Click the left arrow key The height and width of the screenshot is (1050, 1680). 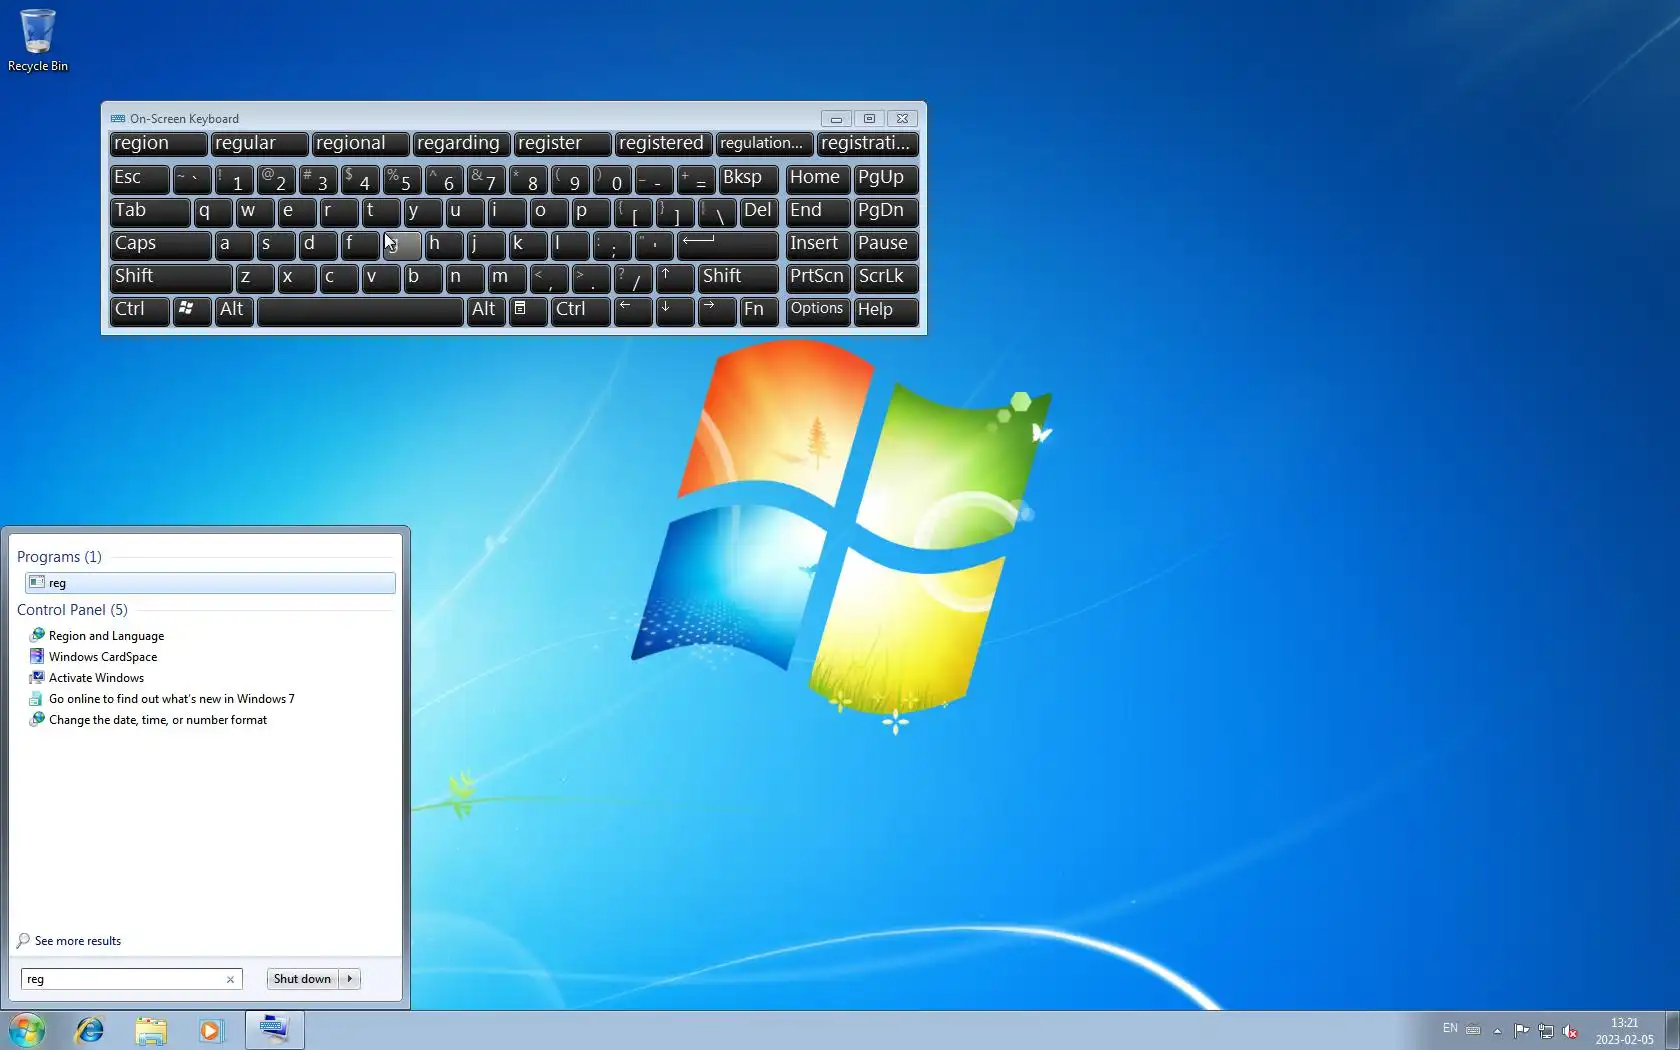coord(633,311)
